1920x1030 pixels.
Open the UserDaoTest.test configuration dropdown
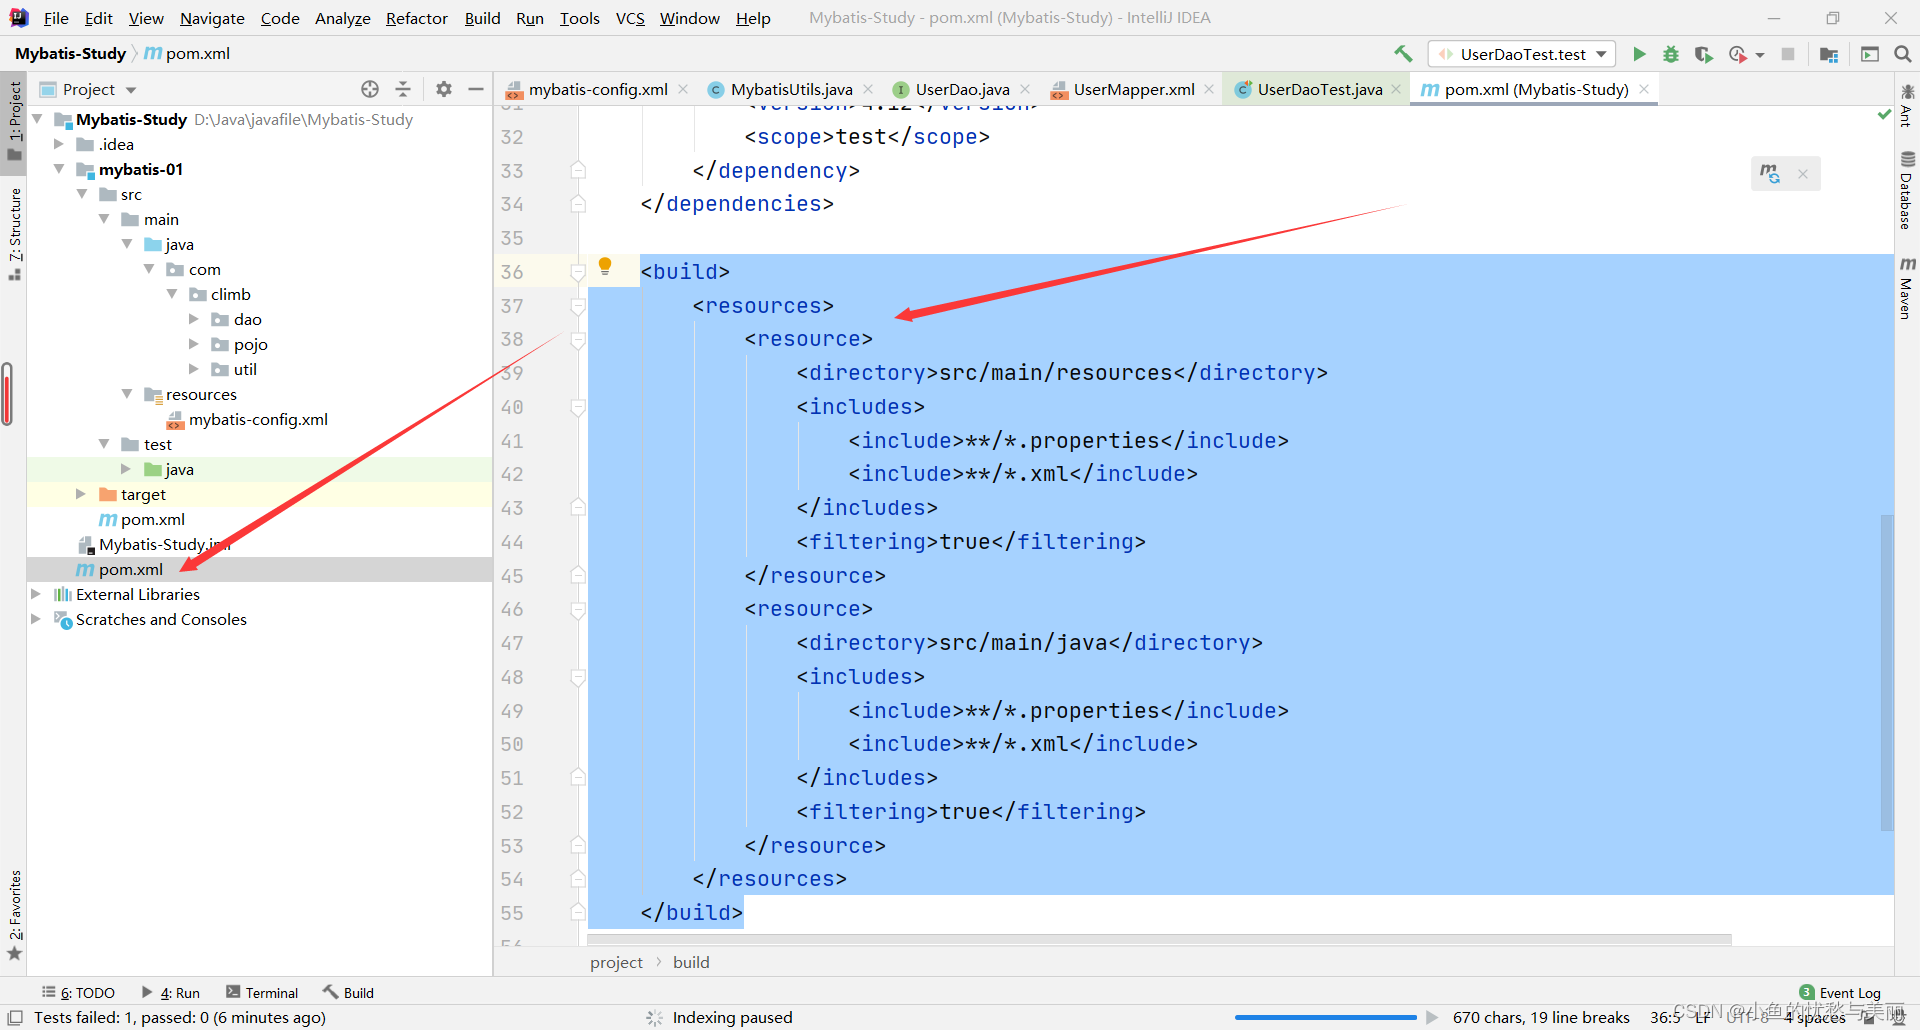point(1600,53)
